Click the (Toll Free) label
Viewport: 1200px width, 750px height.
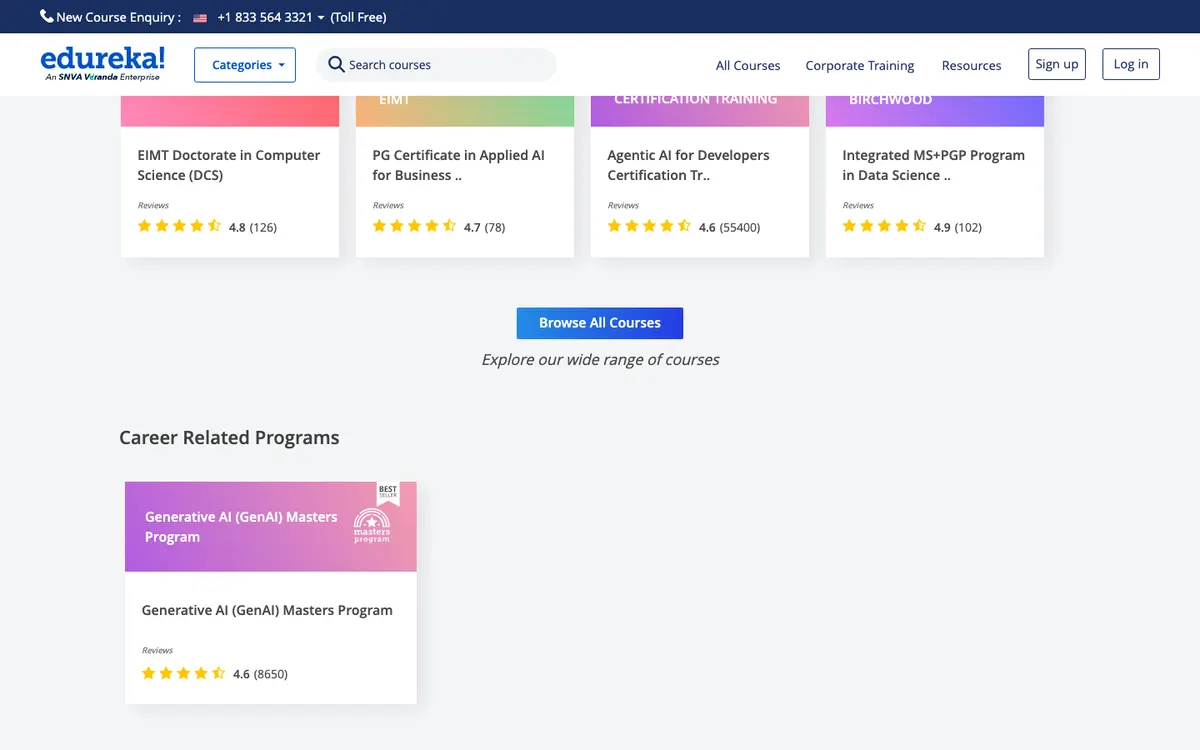358,17
